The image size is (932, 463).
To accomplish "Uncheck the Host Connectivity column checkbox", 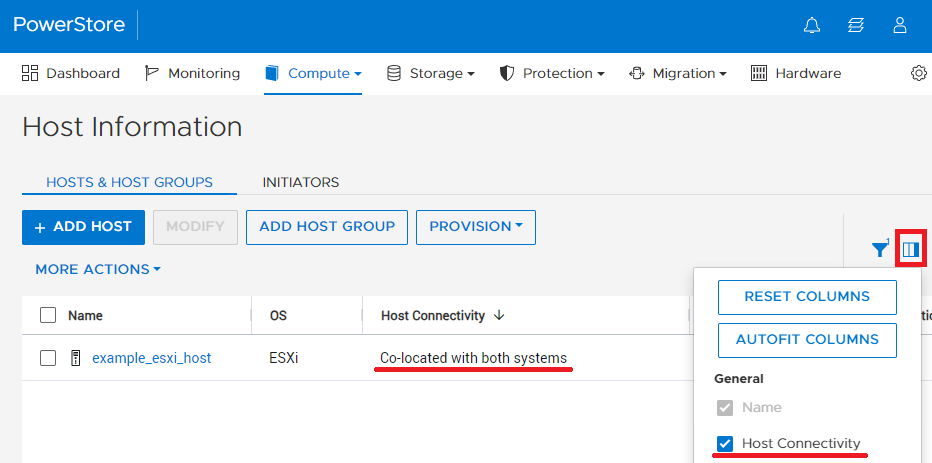I will click(x=726, y=444).
